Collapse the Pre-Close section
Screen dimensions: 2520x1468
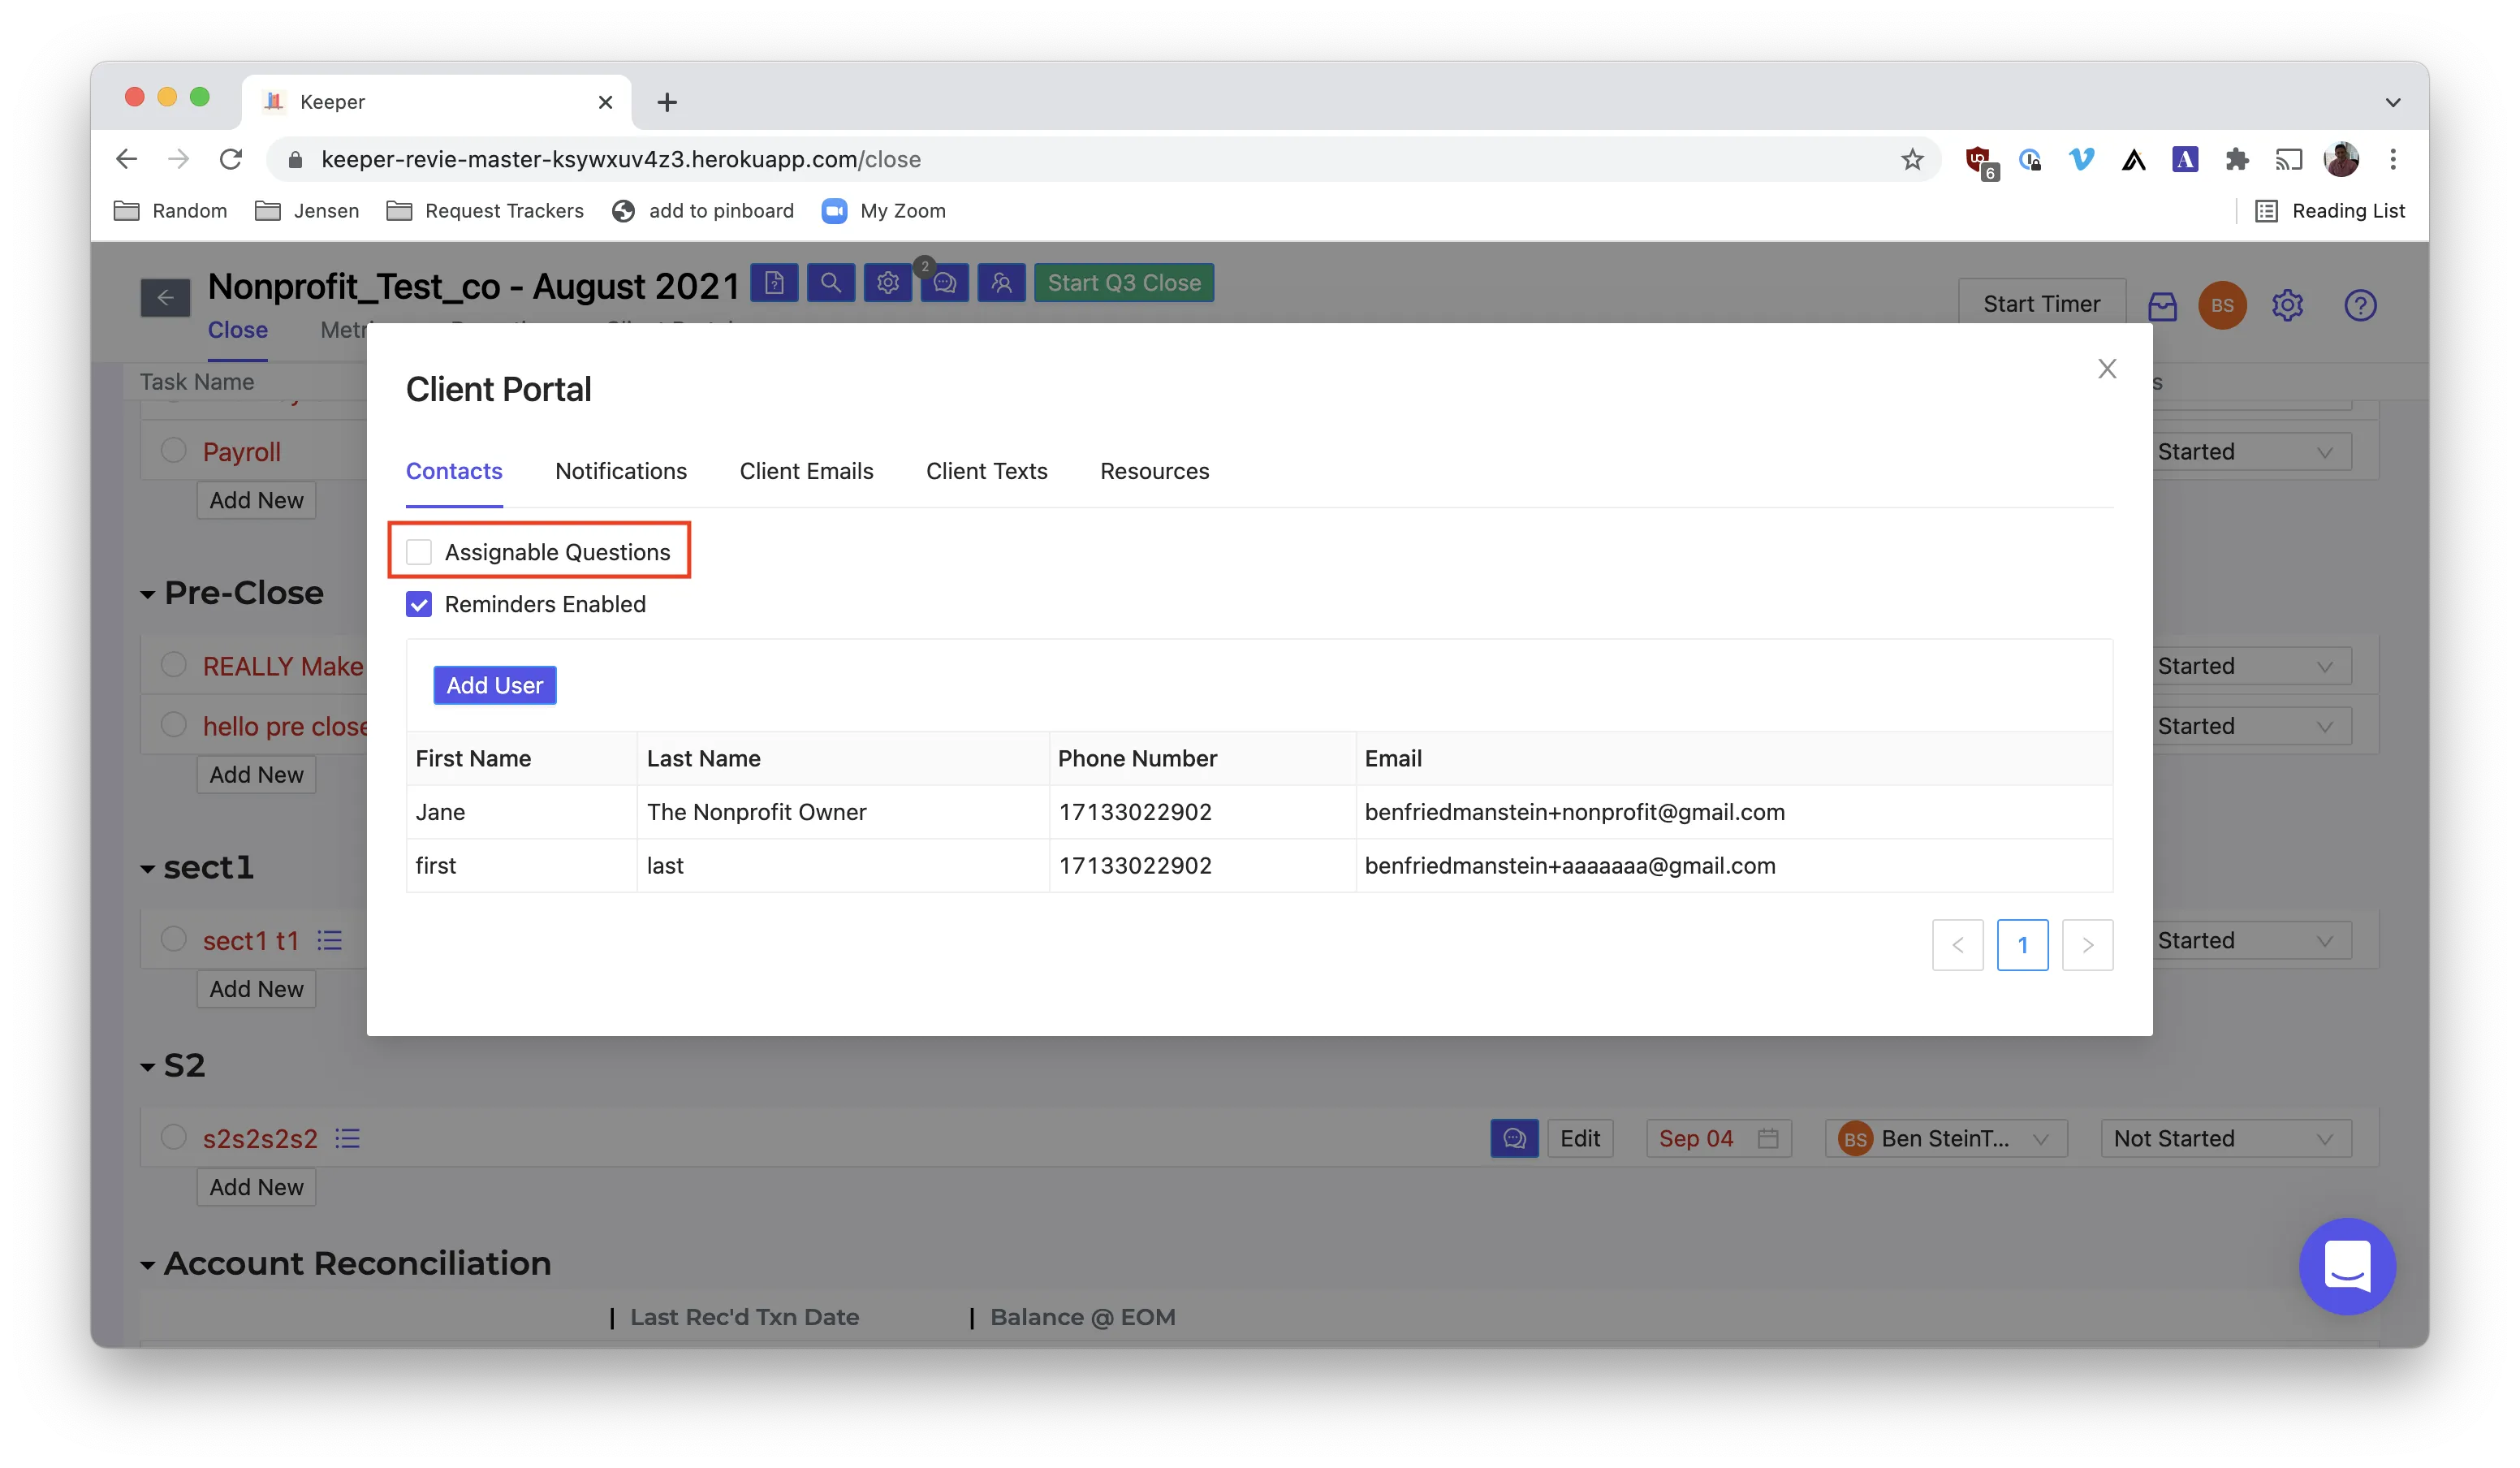coord(148,594)
